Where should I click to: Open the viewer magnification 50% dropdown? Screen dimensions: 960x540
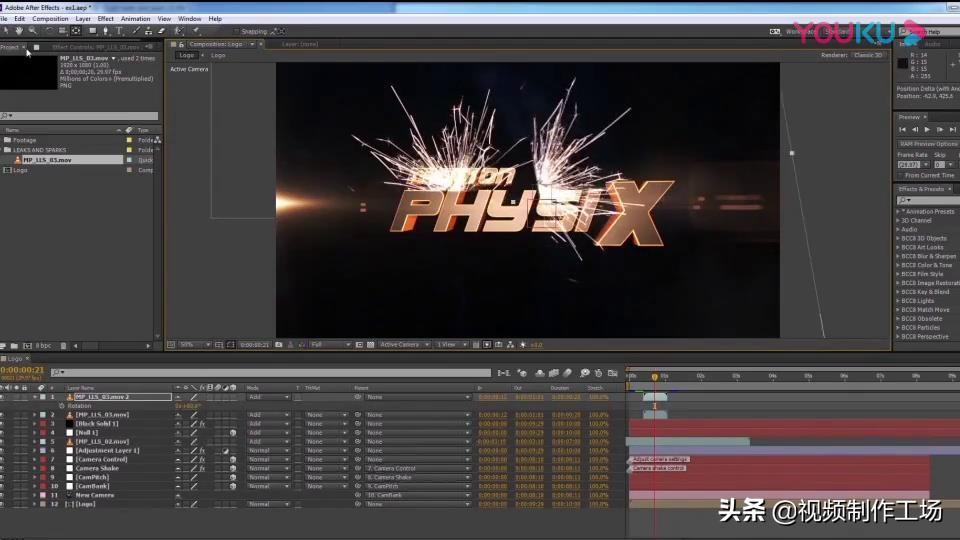tap(195, 345)
